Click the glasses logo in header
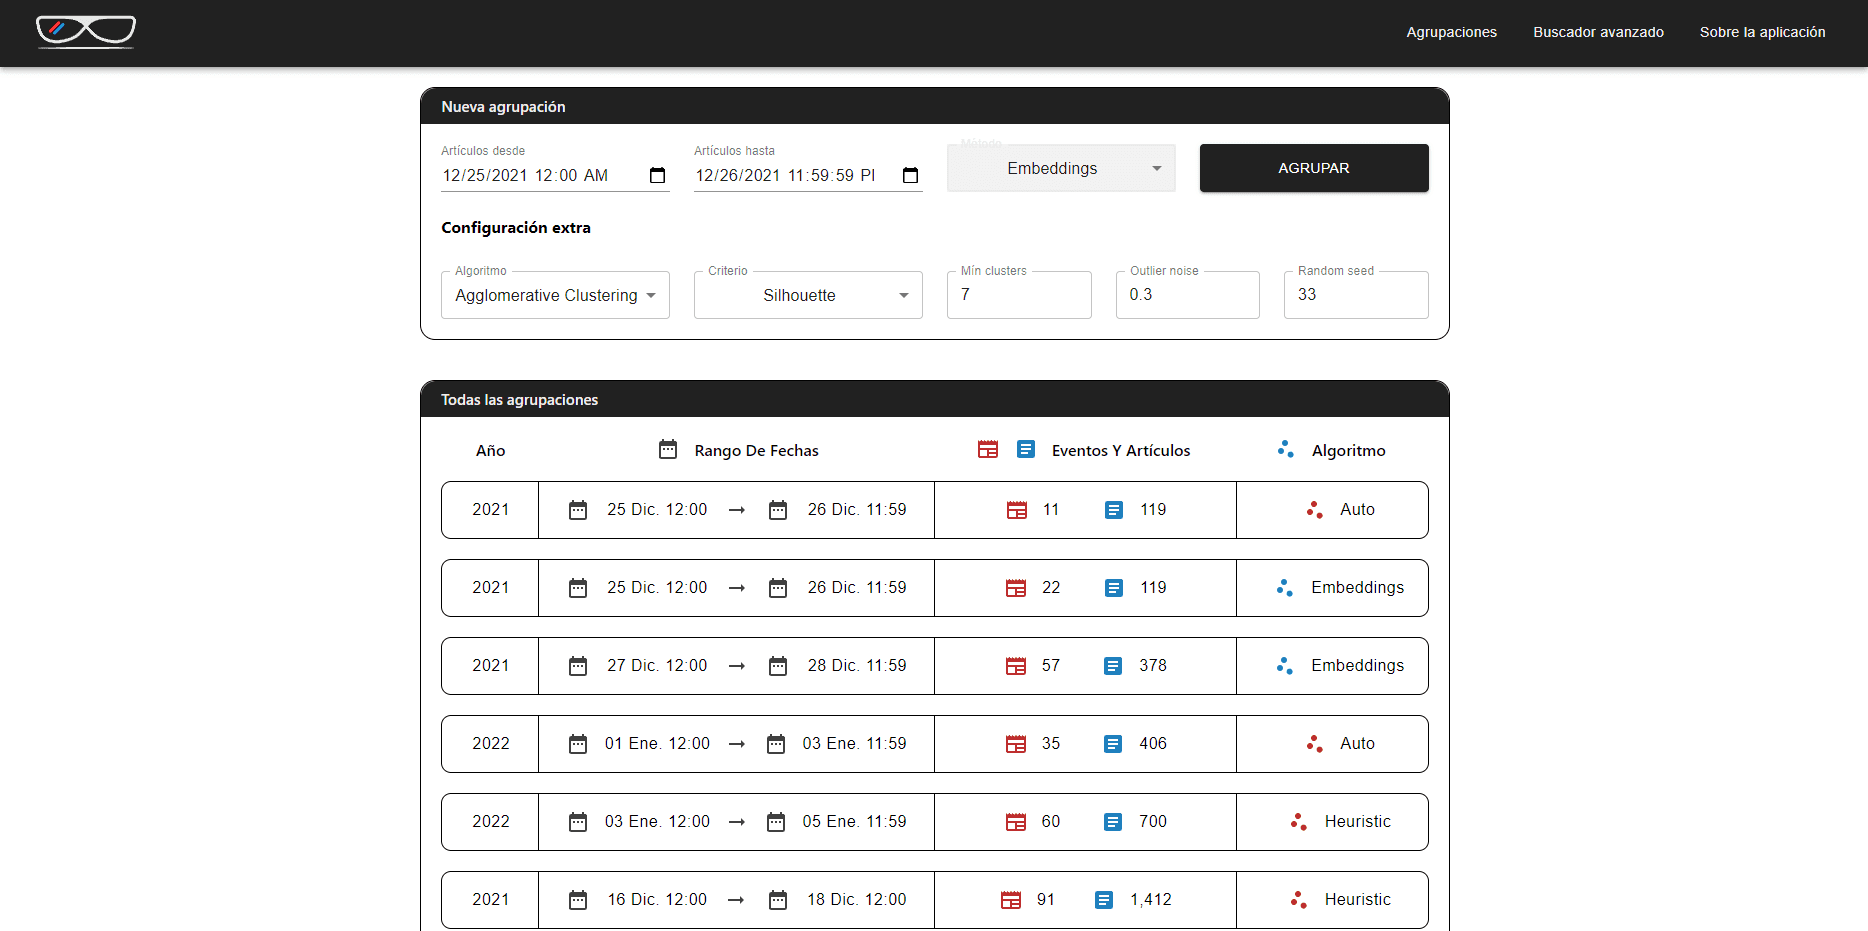The height and width of the screenshot is (931, 1868). pos(86,32)
